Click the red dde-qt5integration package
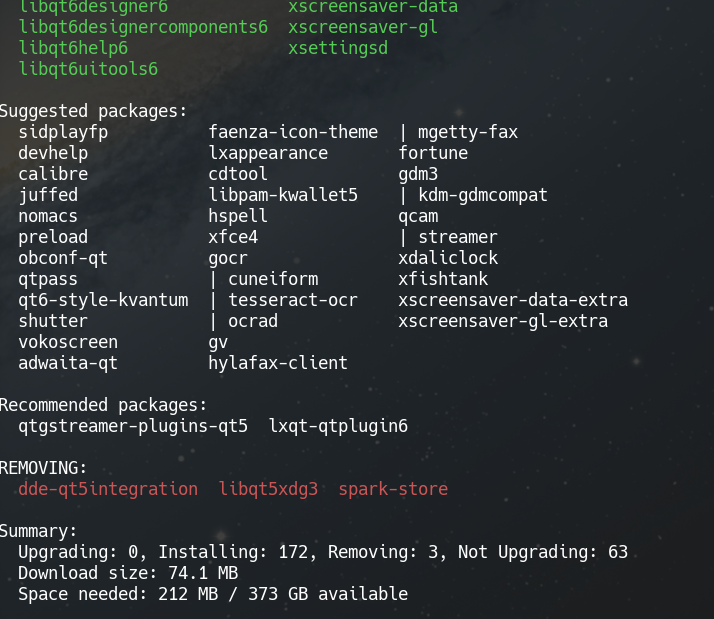Screen dimensions: 714x619 pyautogui.click(x=108, y=489)
